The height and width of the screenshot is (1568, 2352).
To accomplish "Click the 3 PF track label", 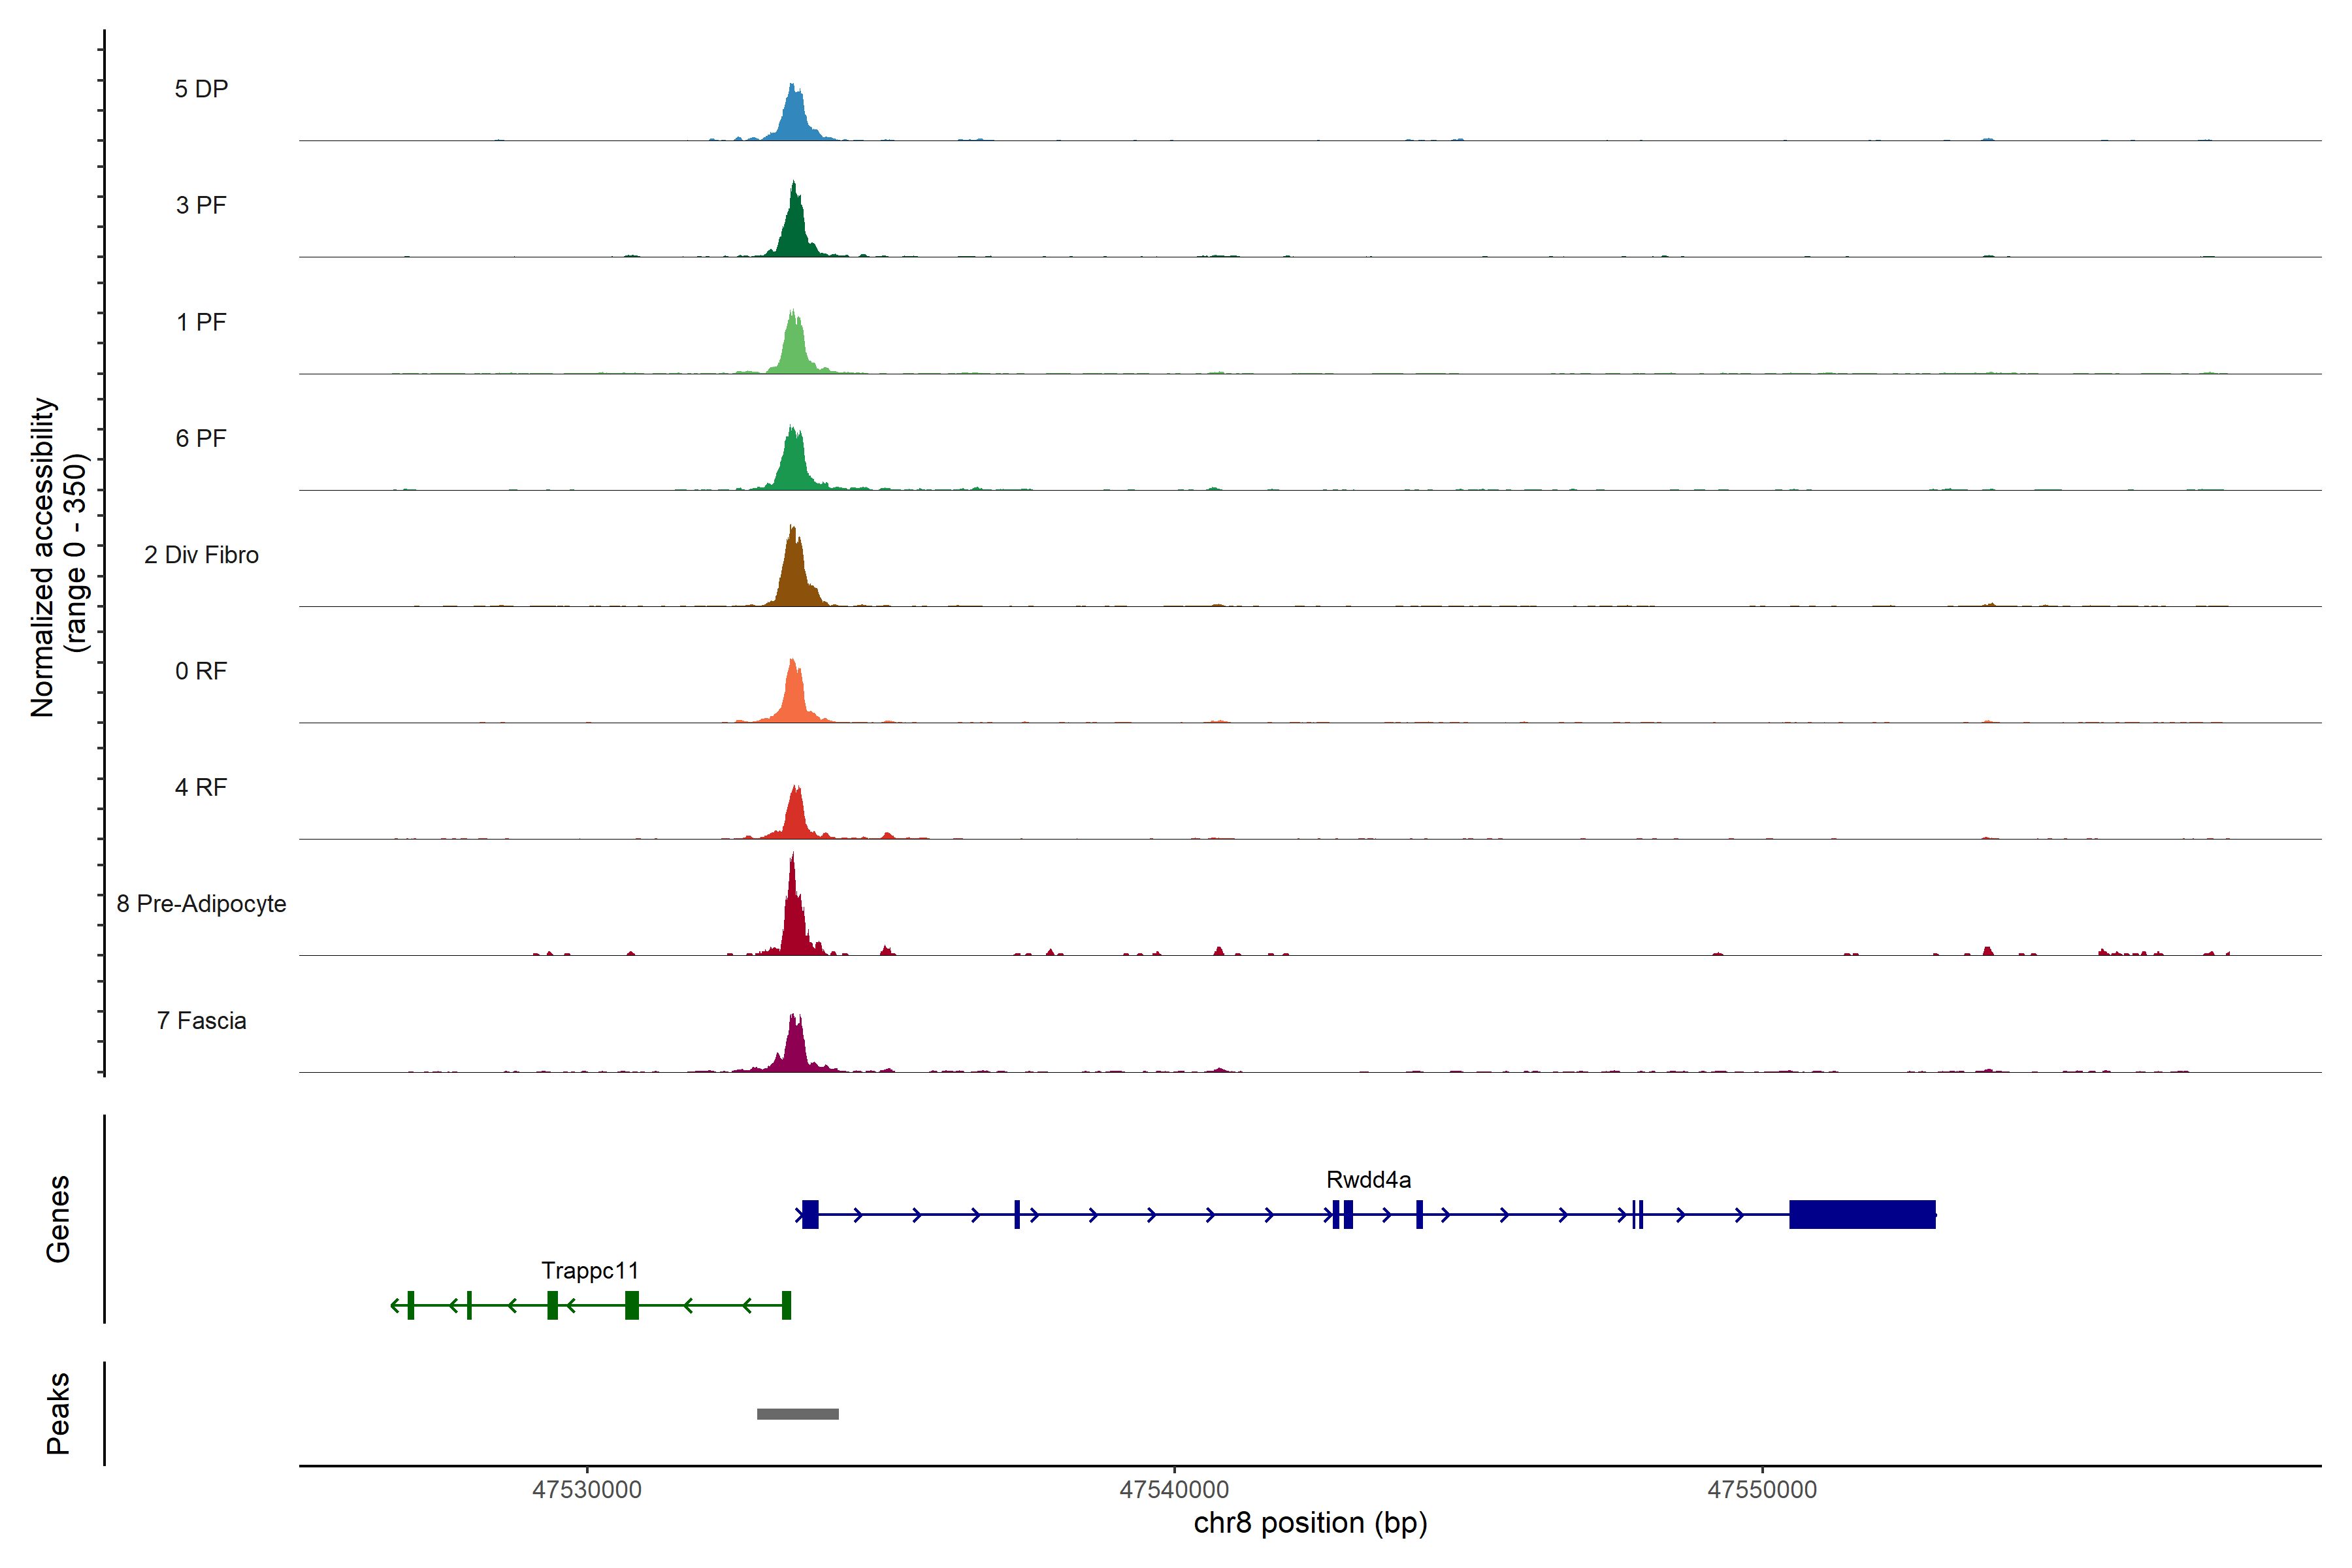I will click(201, 205).
